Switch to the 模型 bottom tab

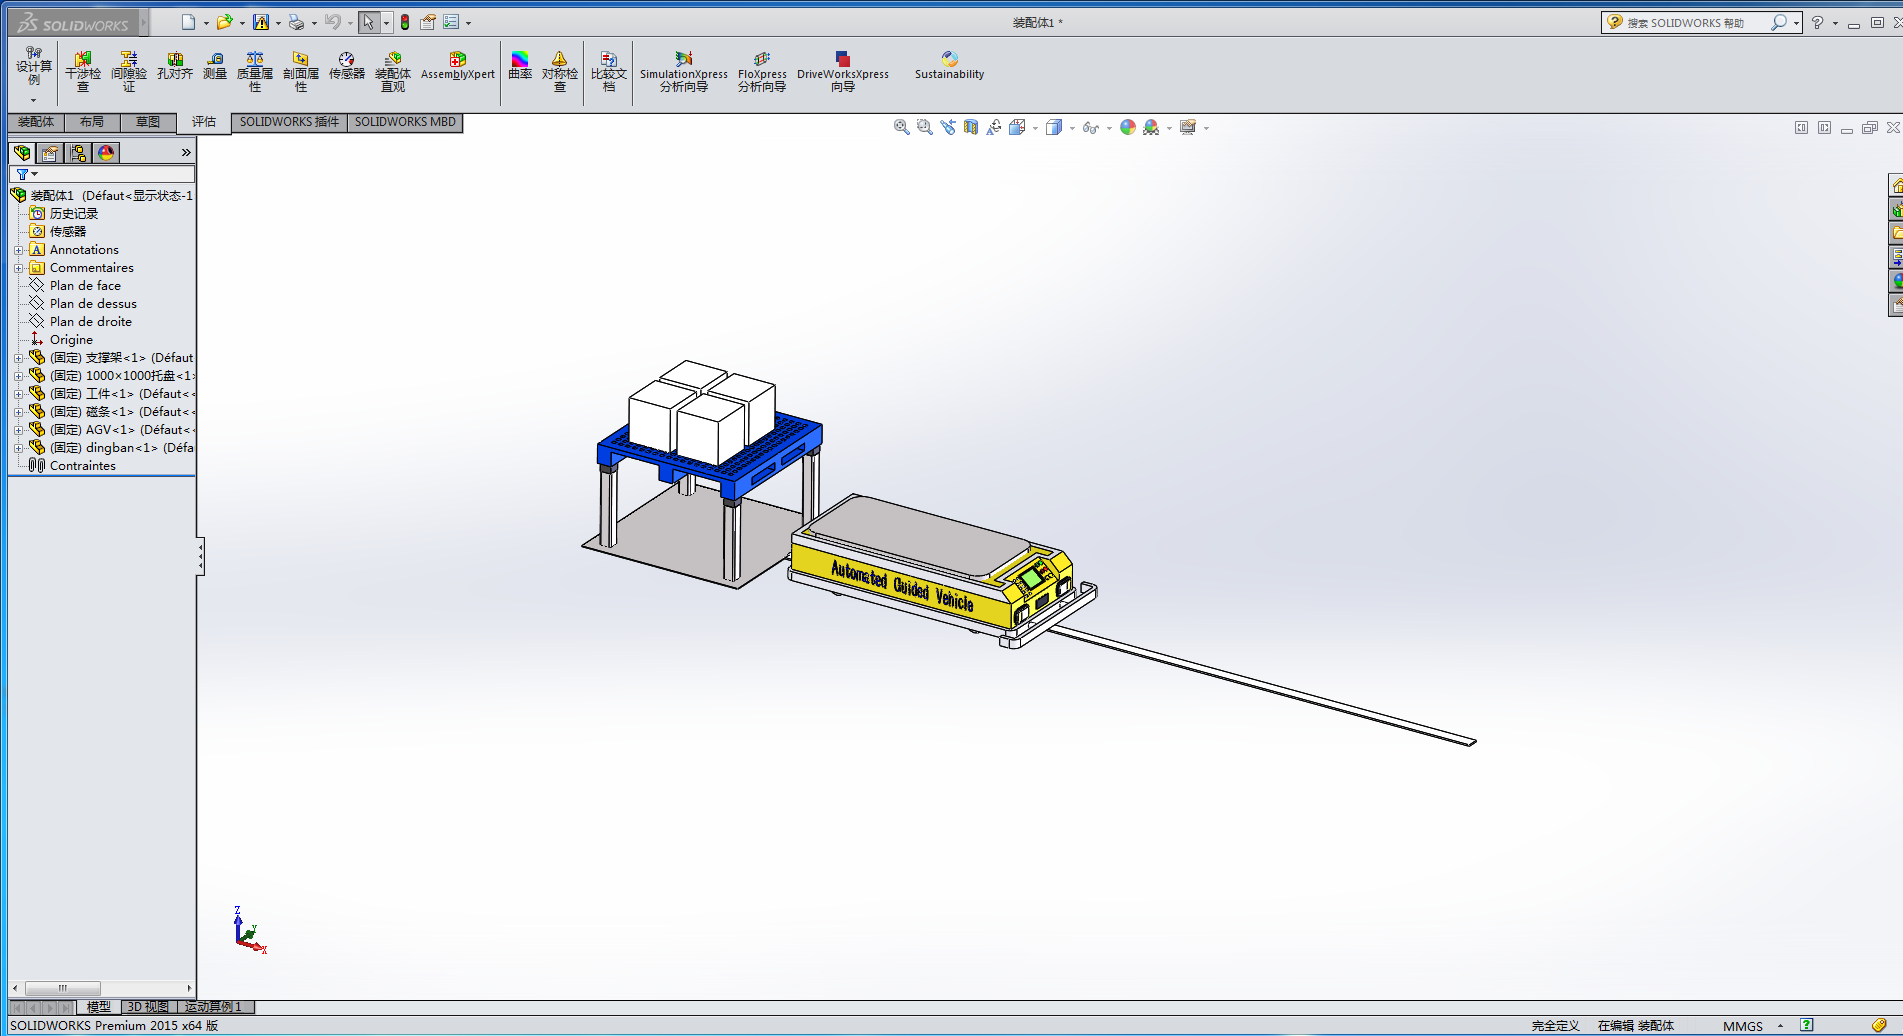tap(99, 1007)
